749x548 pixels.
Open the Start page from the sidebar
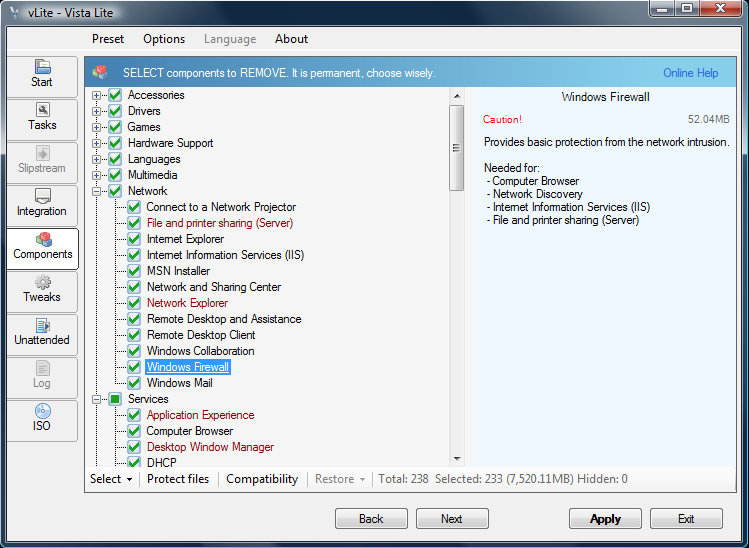point(42,76)
